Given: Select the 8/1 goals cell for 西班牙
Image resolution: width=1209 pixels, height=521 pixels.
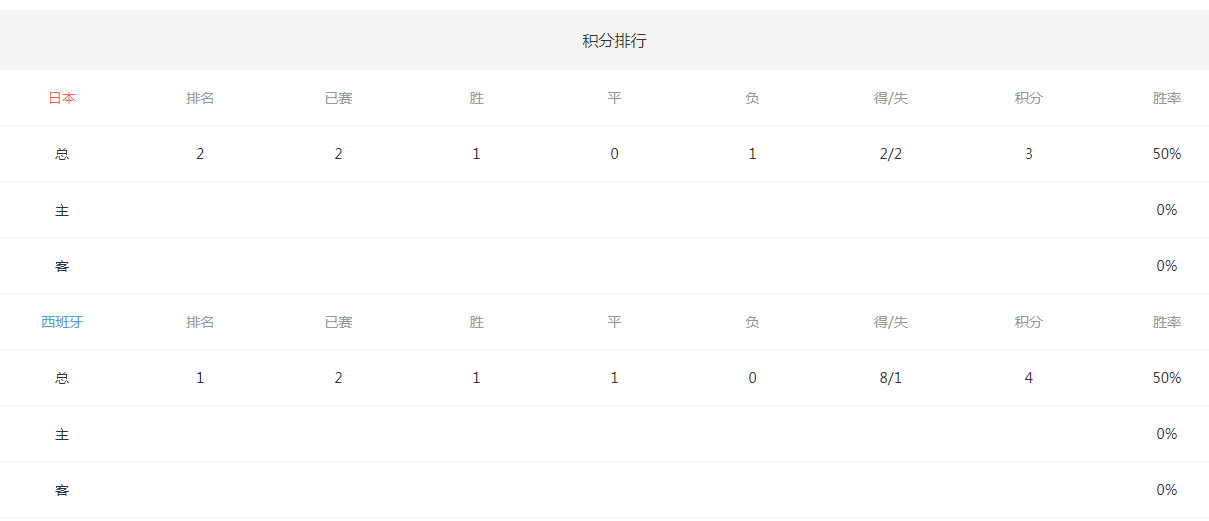Looking at the screenshot, I should [x=890, y=378].
